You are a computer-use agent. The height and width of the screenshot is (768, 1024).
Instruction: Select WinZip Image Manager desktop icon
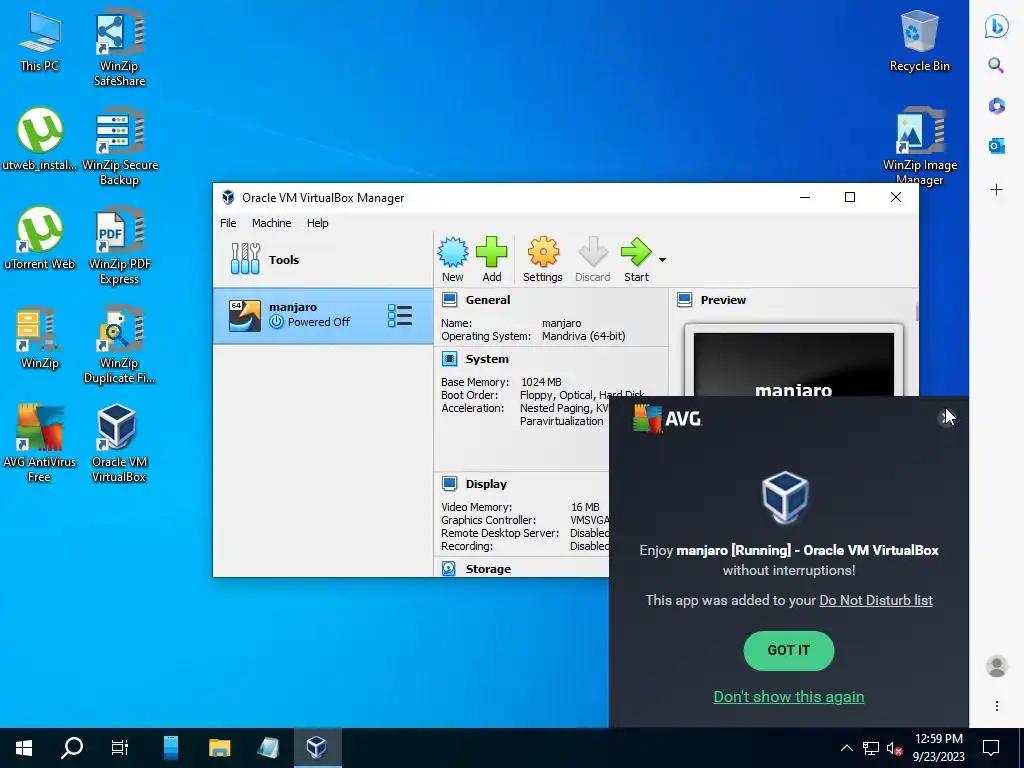pyautogui.click(x=920, y=145)
